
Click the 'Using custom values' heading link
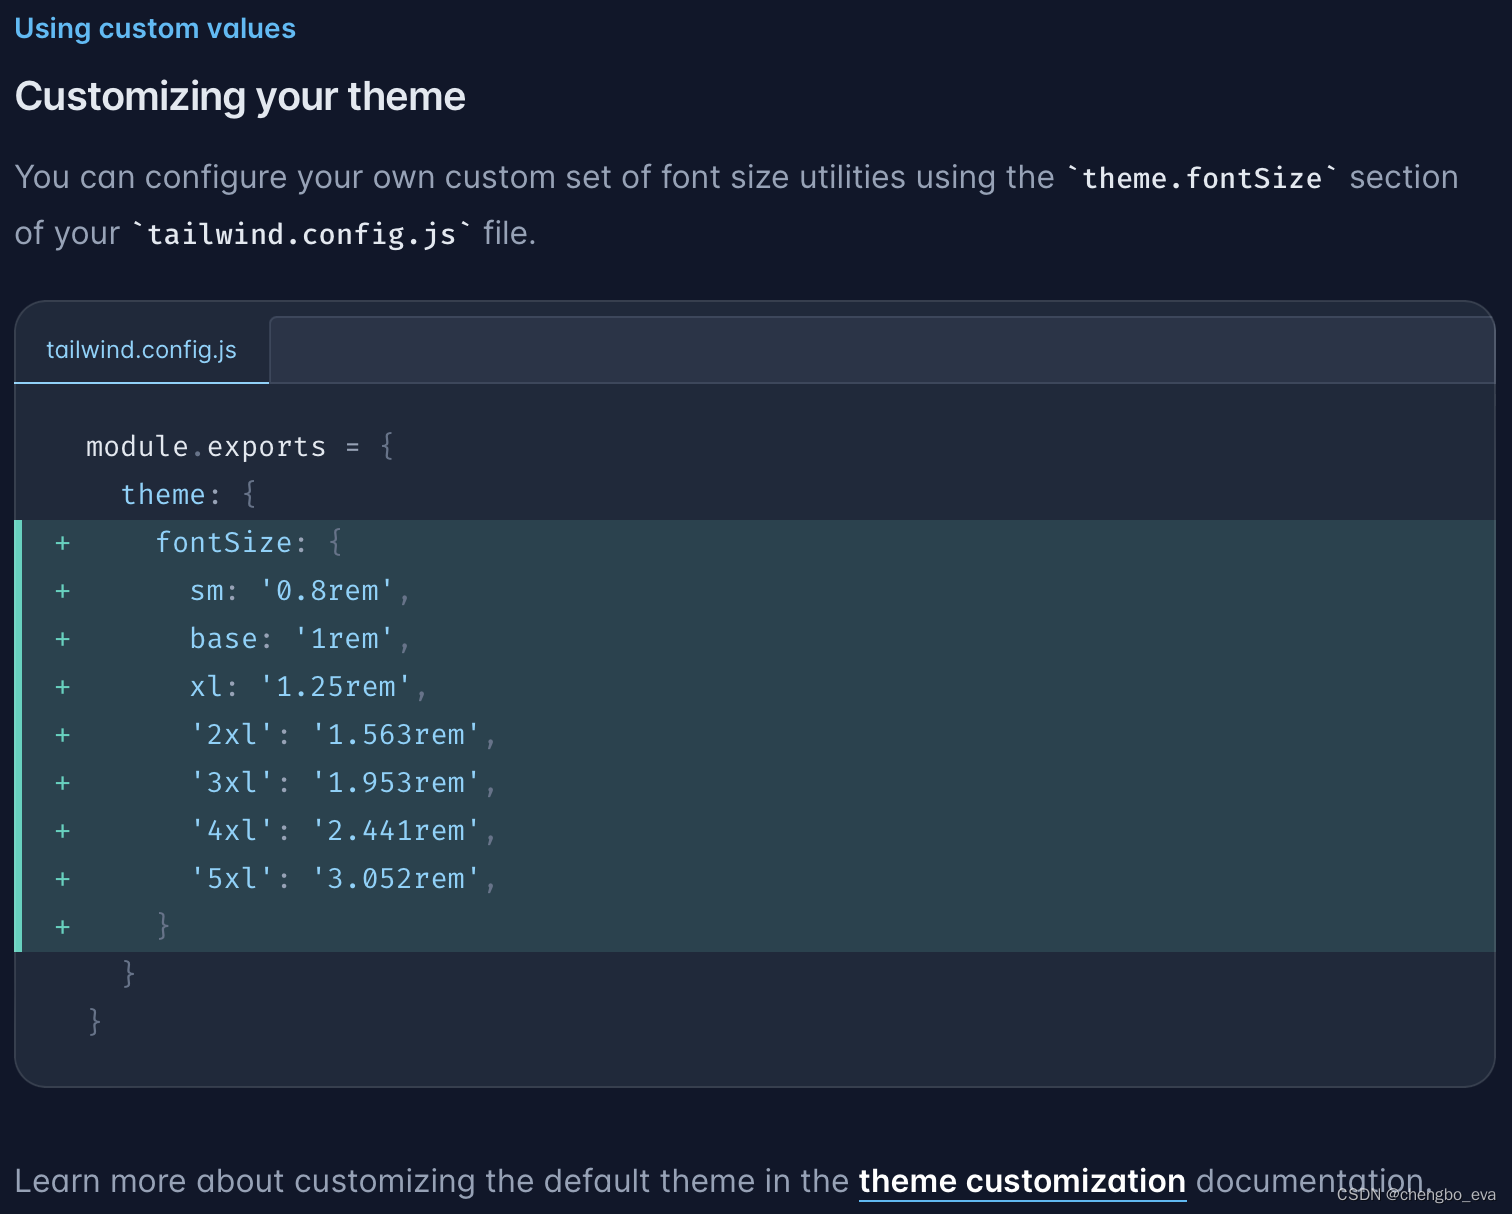coord(155,28)
